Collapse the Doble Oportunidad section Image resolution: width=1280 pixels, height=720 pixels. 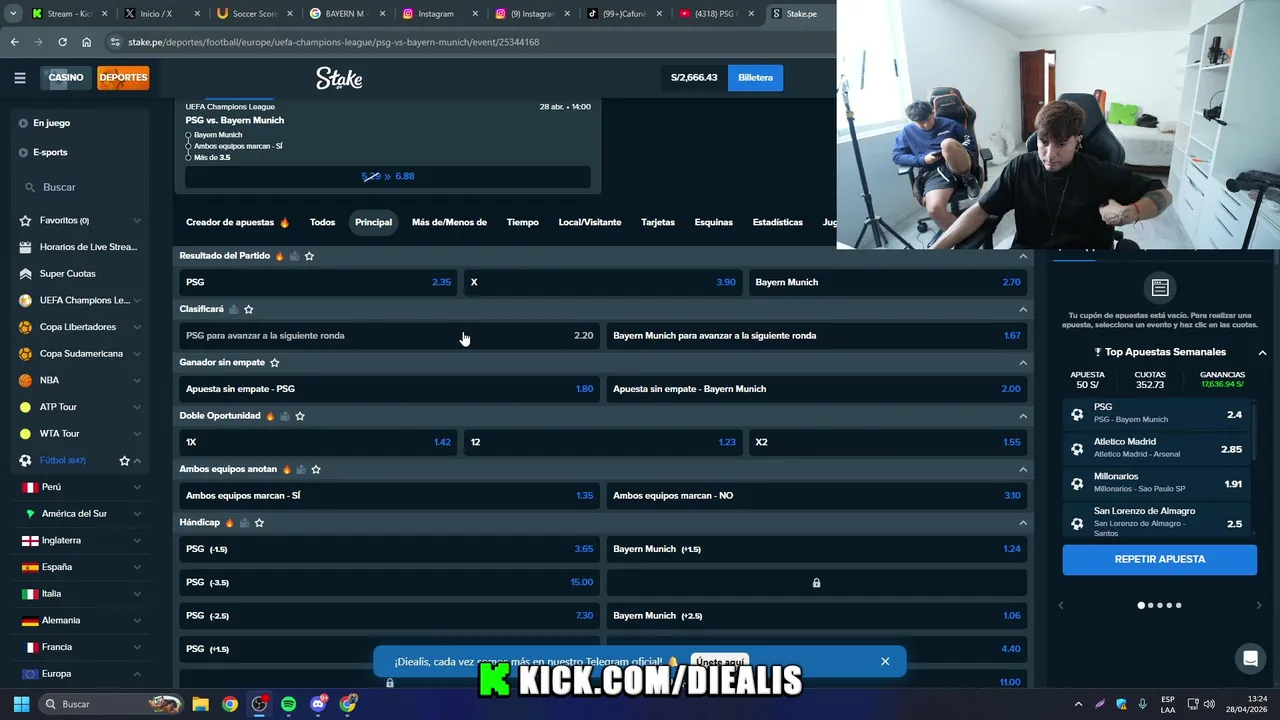[x=1022, y=416]
